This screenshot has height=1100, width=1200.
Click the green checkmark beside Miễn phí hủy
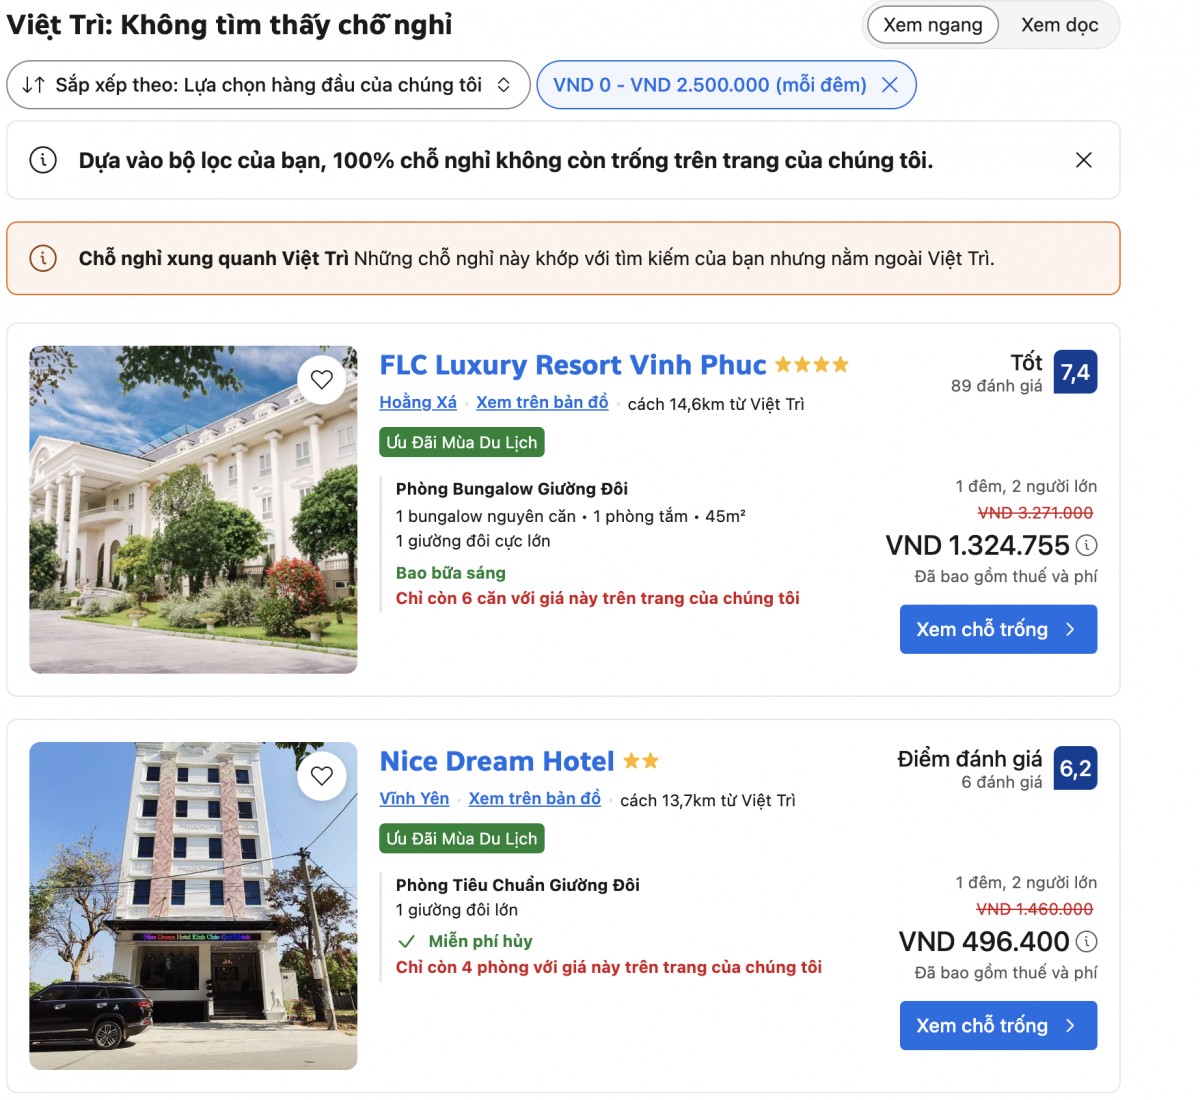407,941
